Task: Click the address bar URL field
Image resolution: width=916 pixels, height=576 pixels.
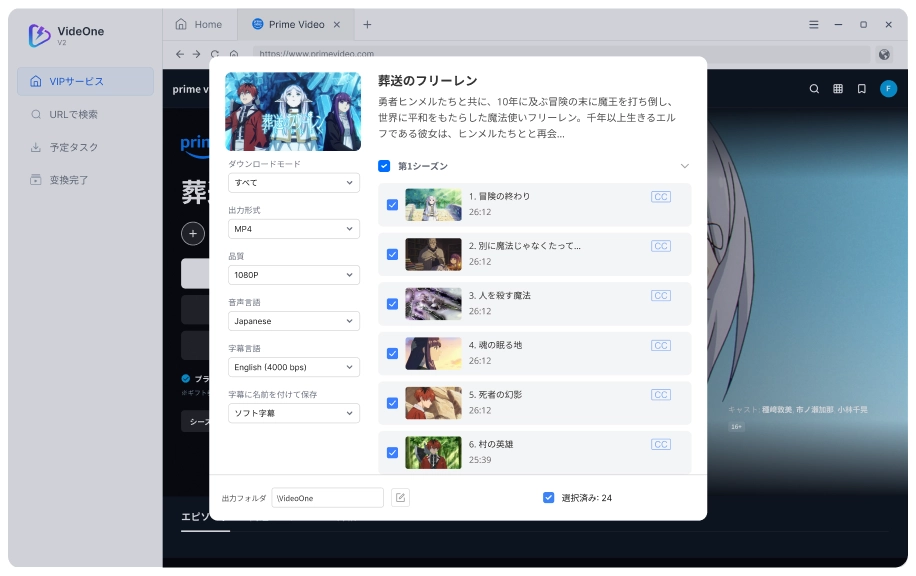Action: [561, 54]
